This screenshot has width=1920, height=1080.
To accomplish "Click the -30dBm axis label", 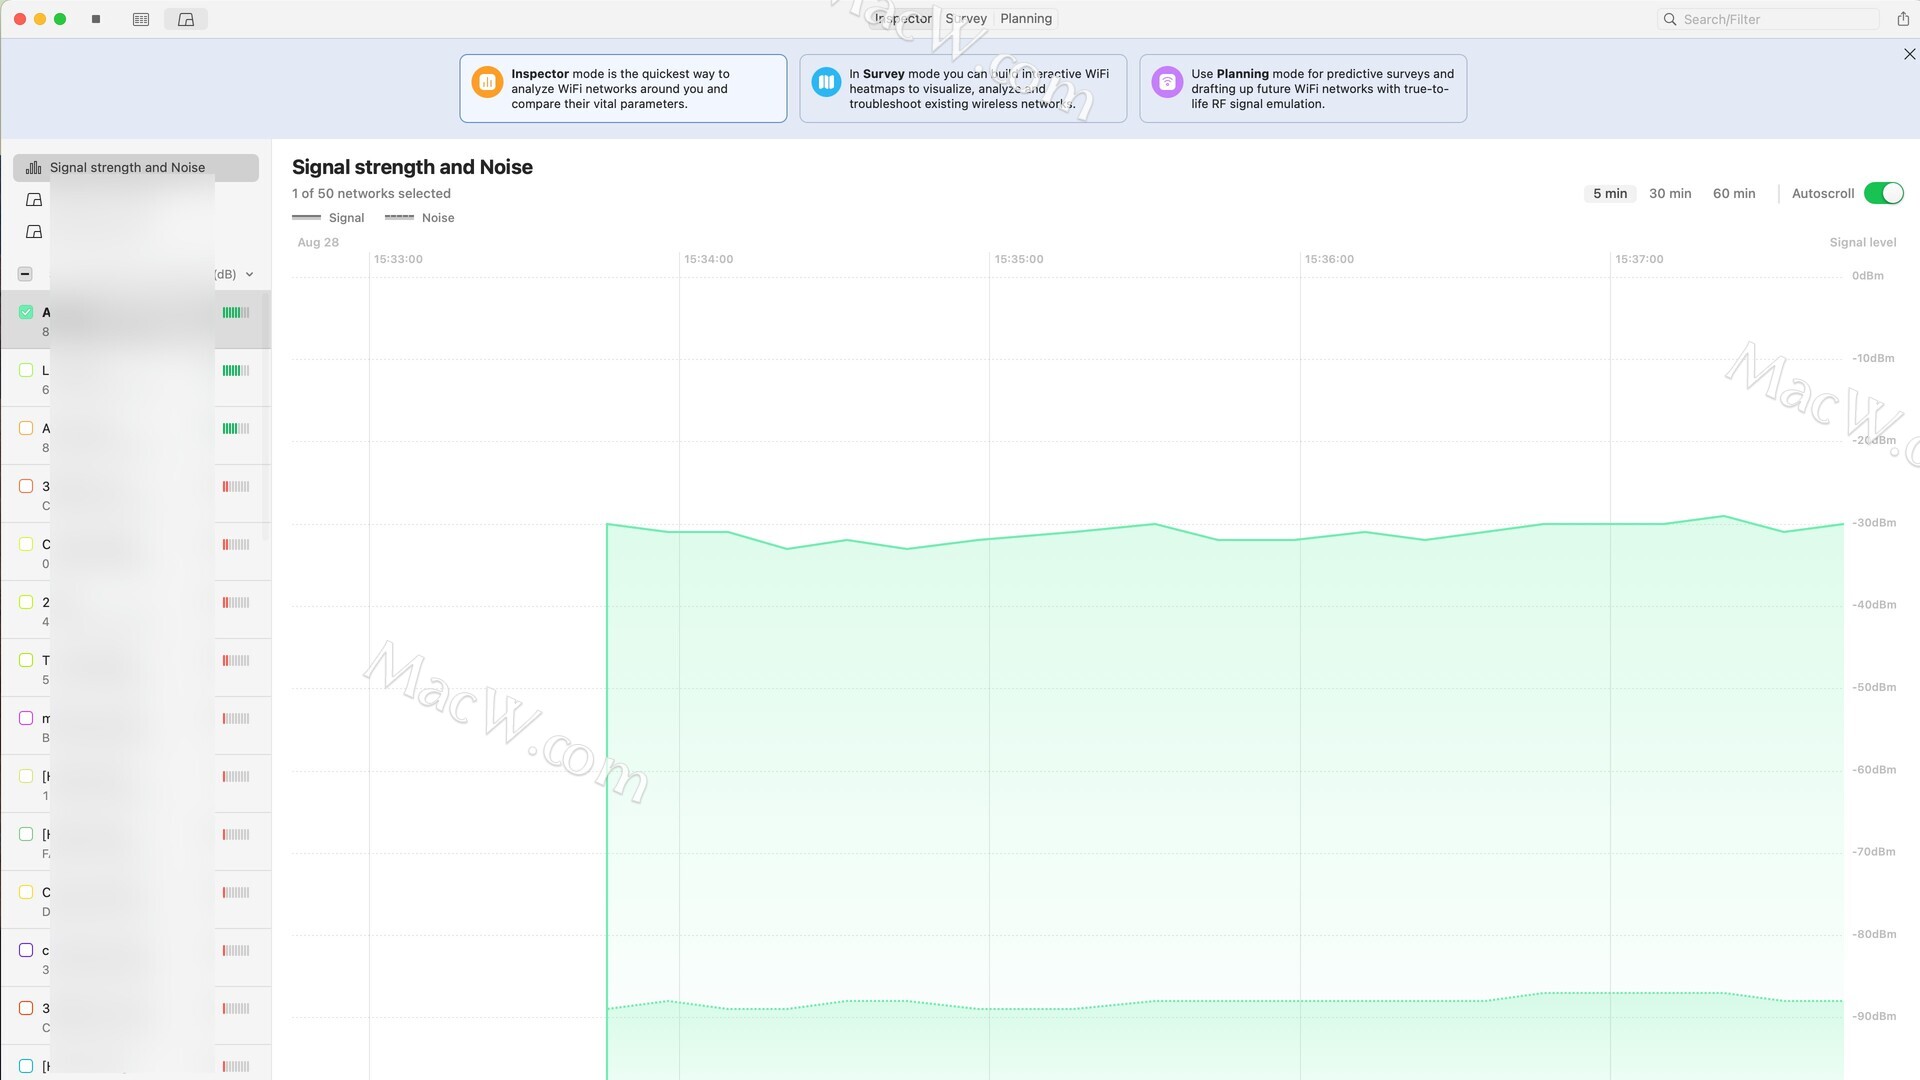I will (1873, 523).
